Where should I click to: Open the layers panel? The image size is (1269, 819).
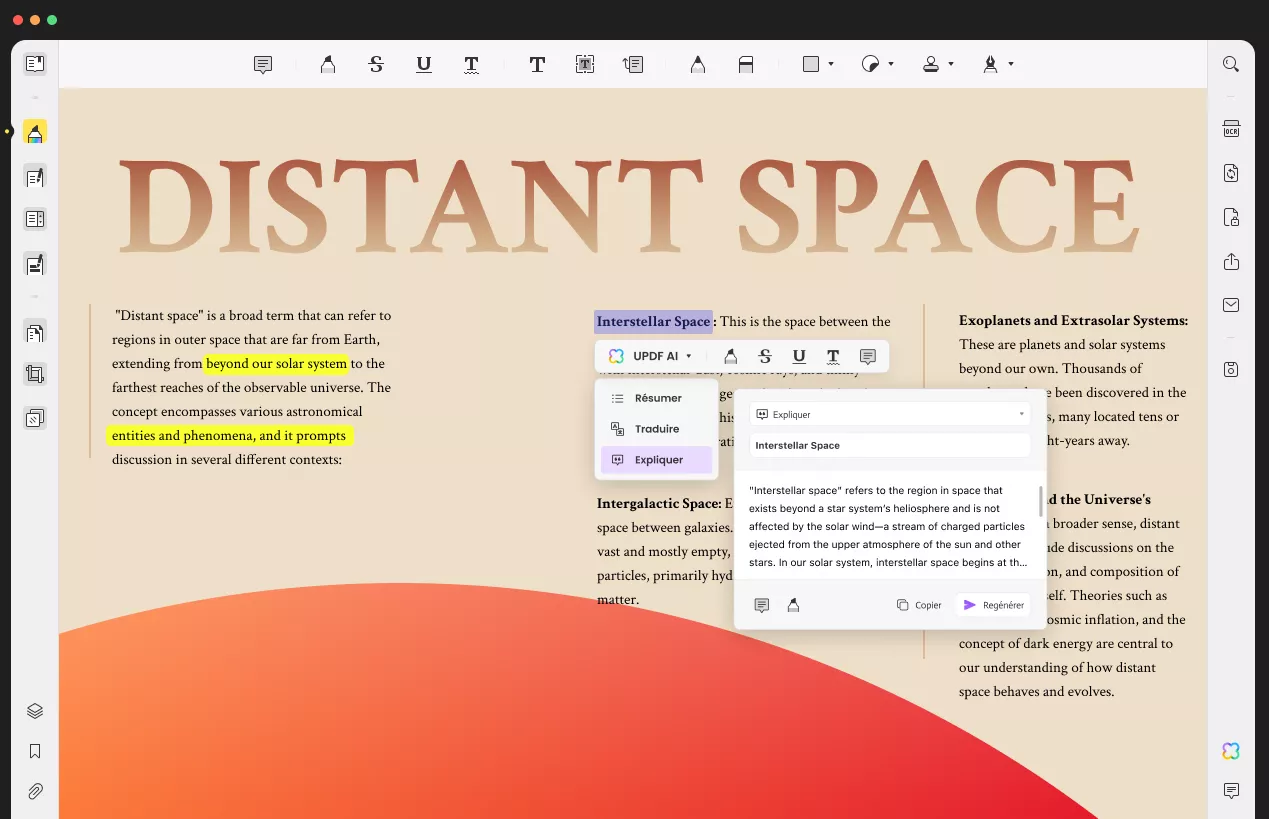coord(35,711)
